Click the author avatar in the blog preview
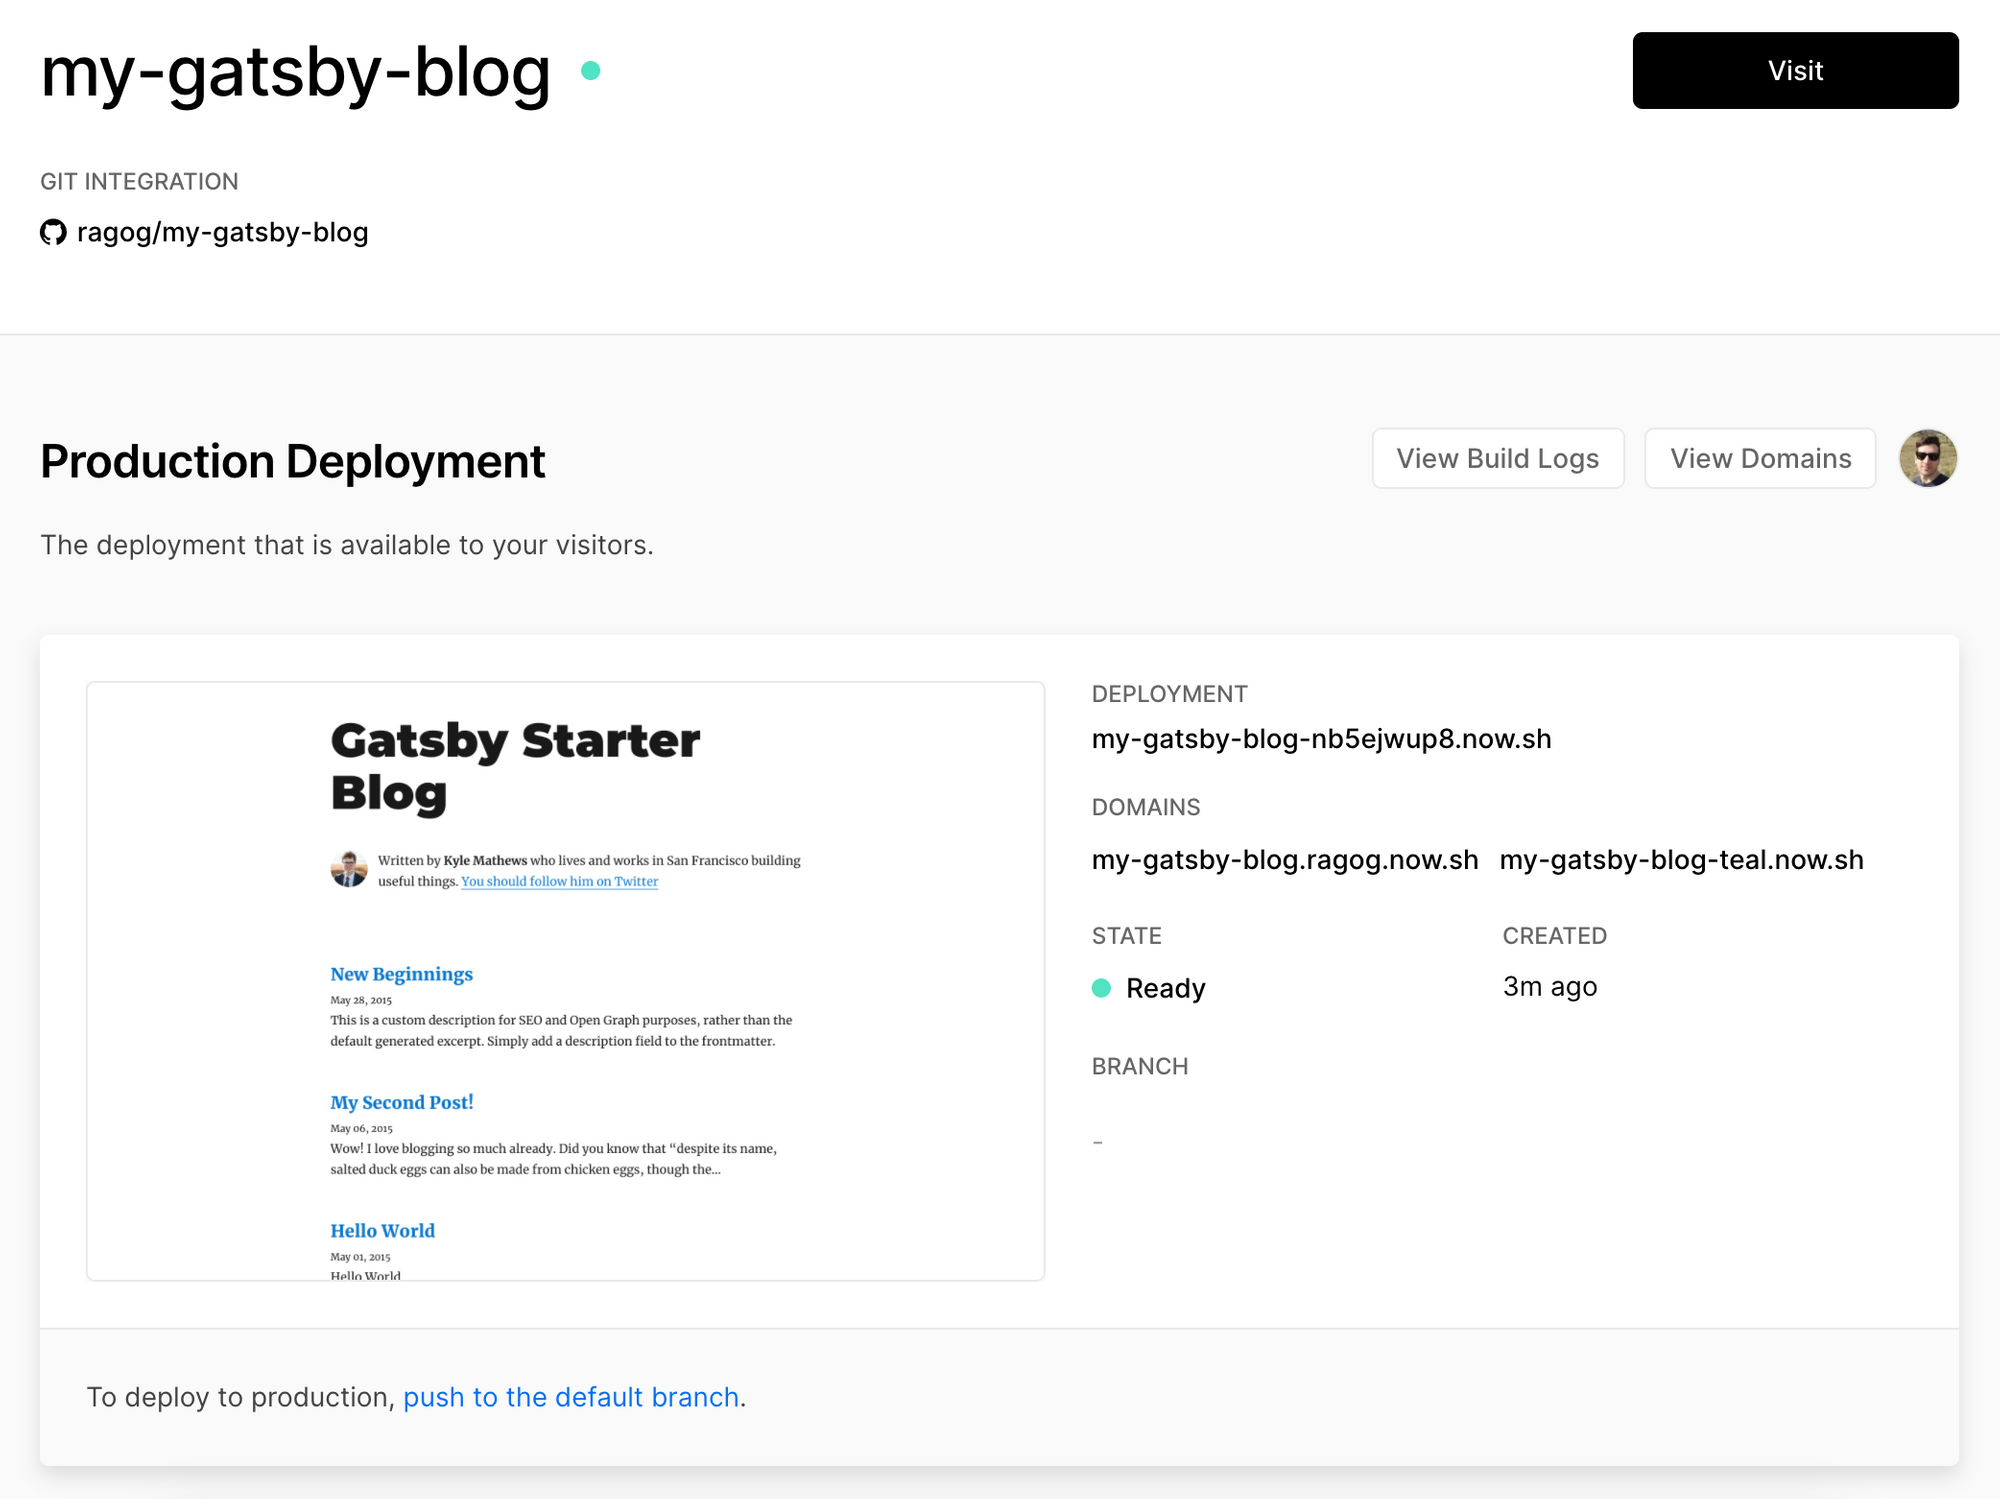2000x1499 pixels. click(x=349, y=868)
